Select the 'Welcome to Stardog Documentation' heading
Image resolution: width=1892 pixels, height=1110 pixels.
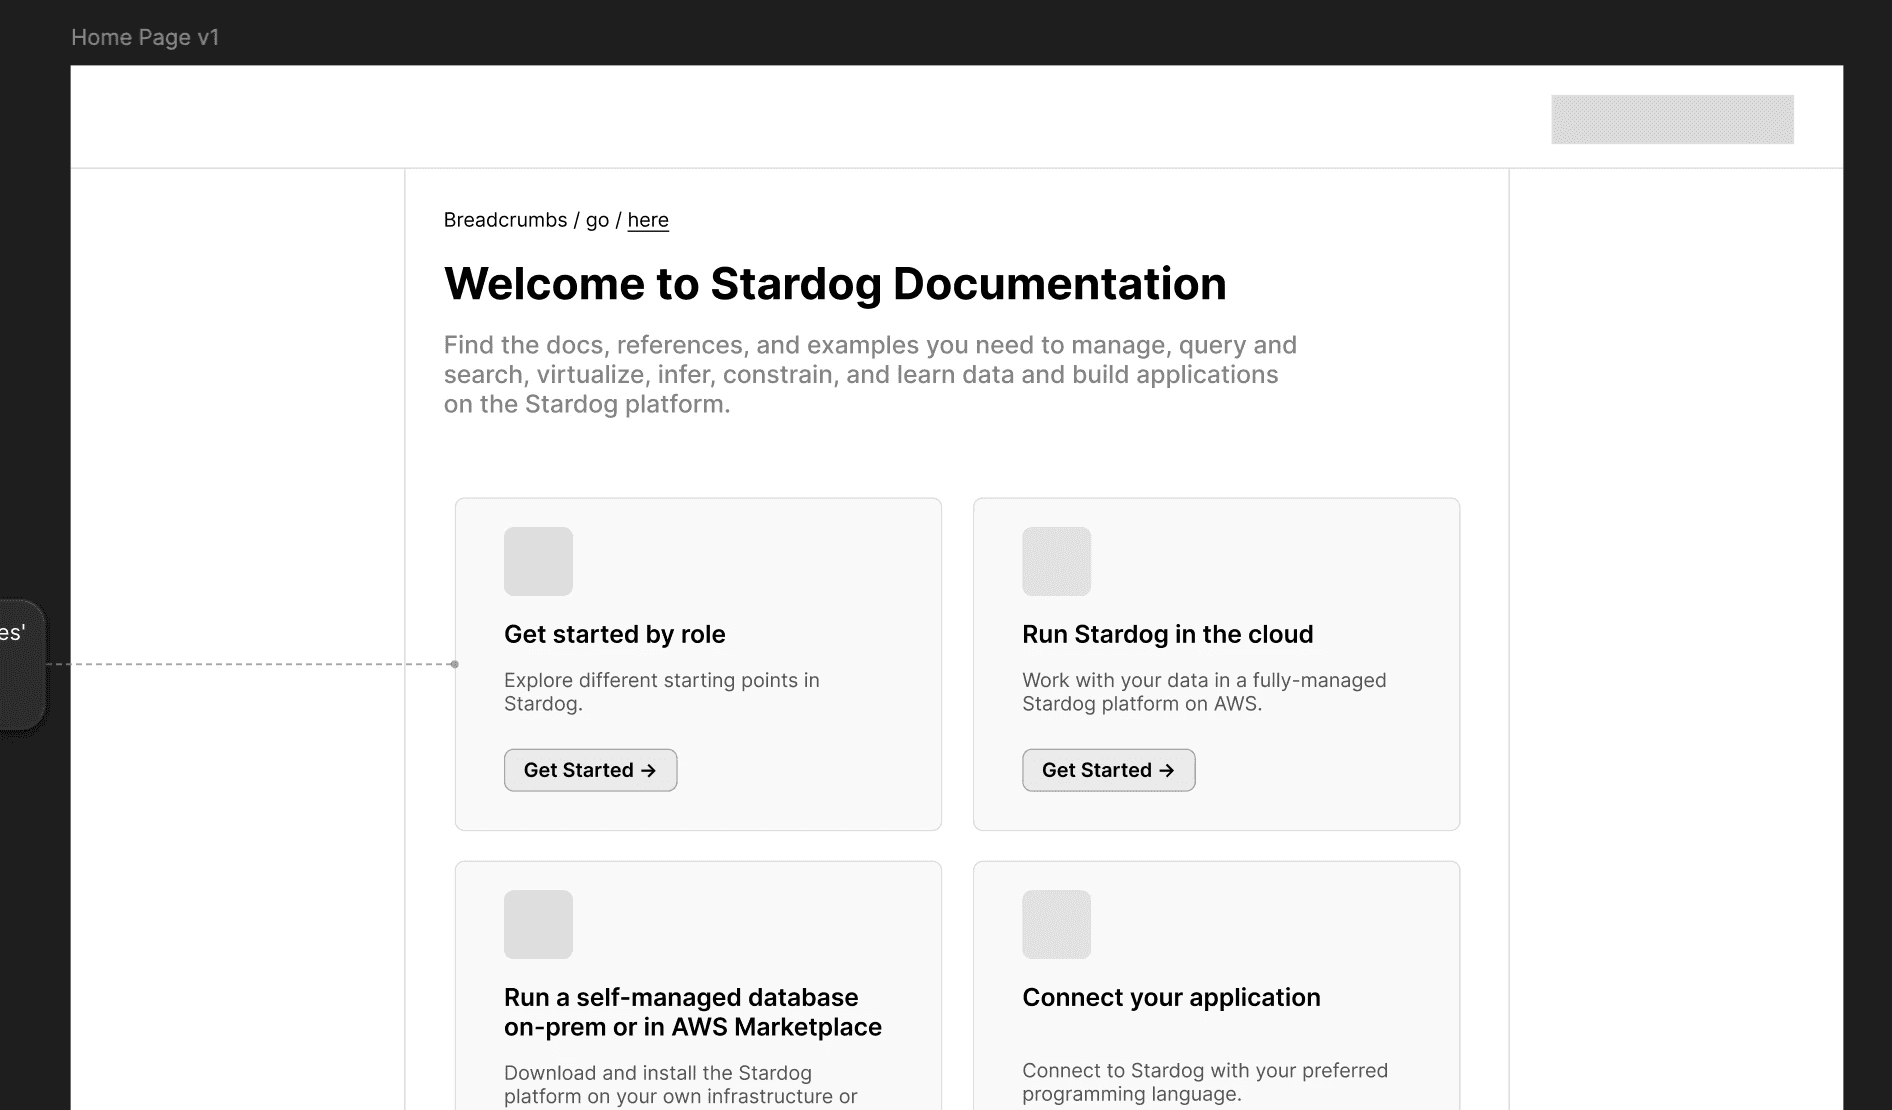tap(835, 284)
